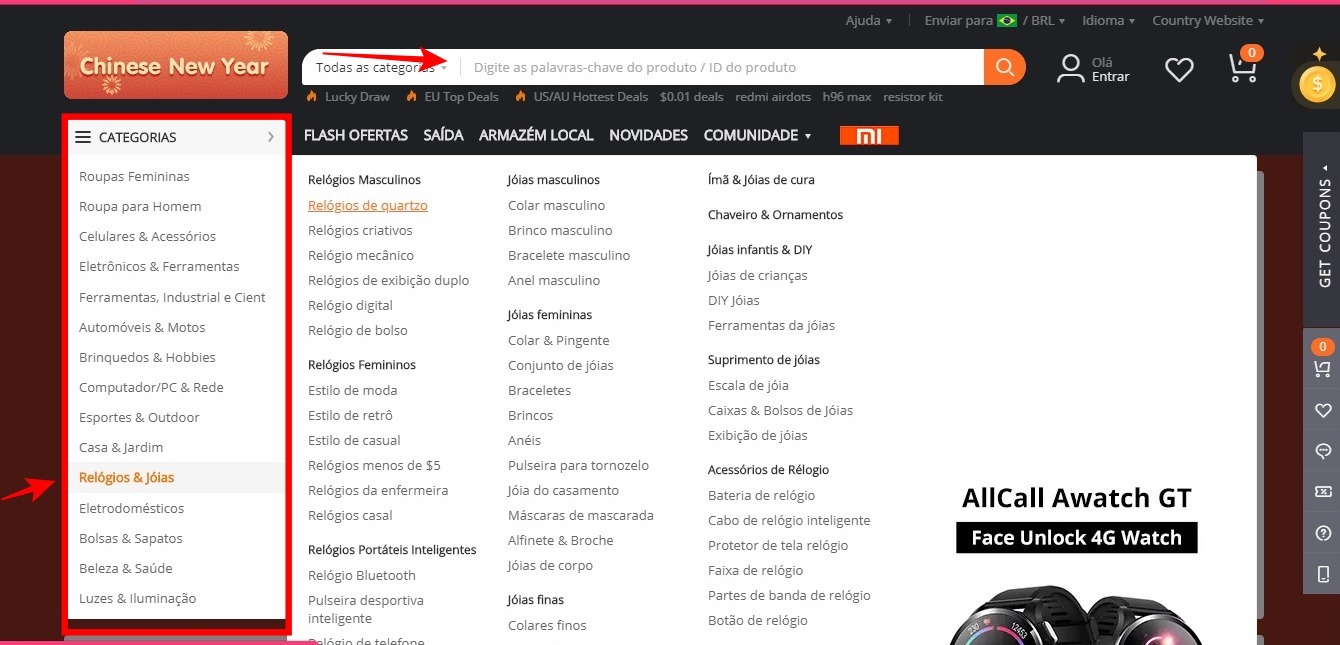This screenshot has width=1340, height=645.
Task: Open the Country Website dropdown
Action: (x=1208, y=20)
